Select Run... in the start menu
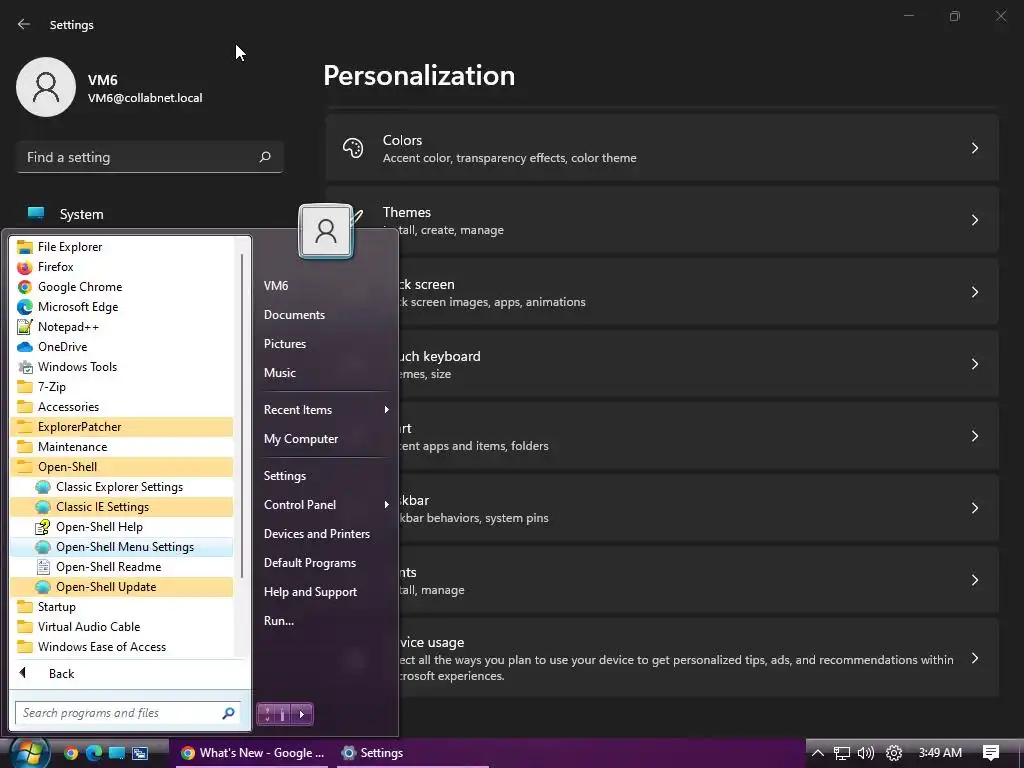The image size is (1024, 768). click(x=326, y=621)
